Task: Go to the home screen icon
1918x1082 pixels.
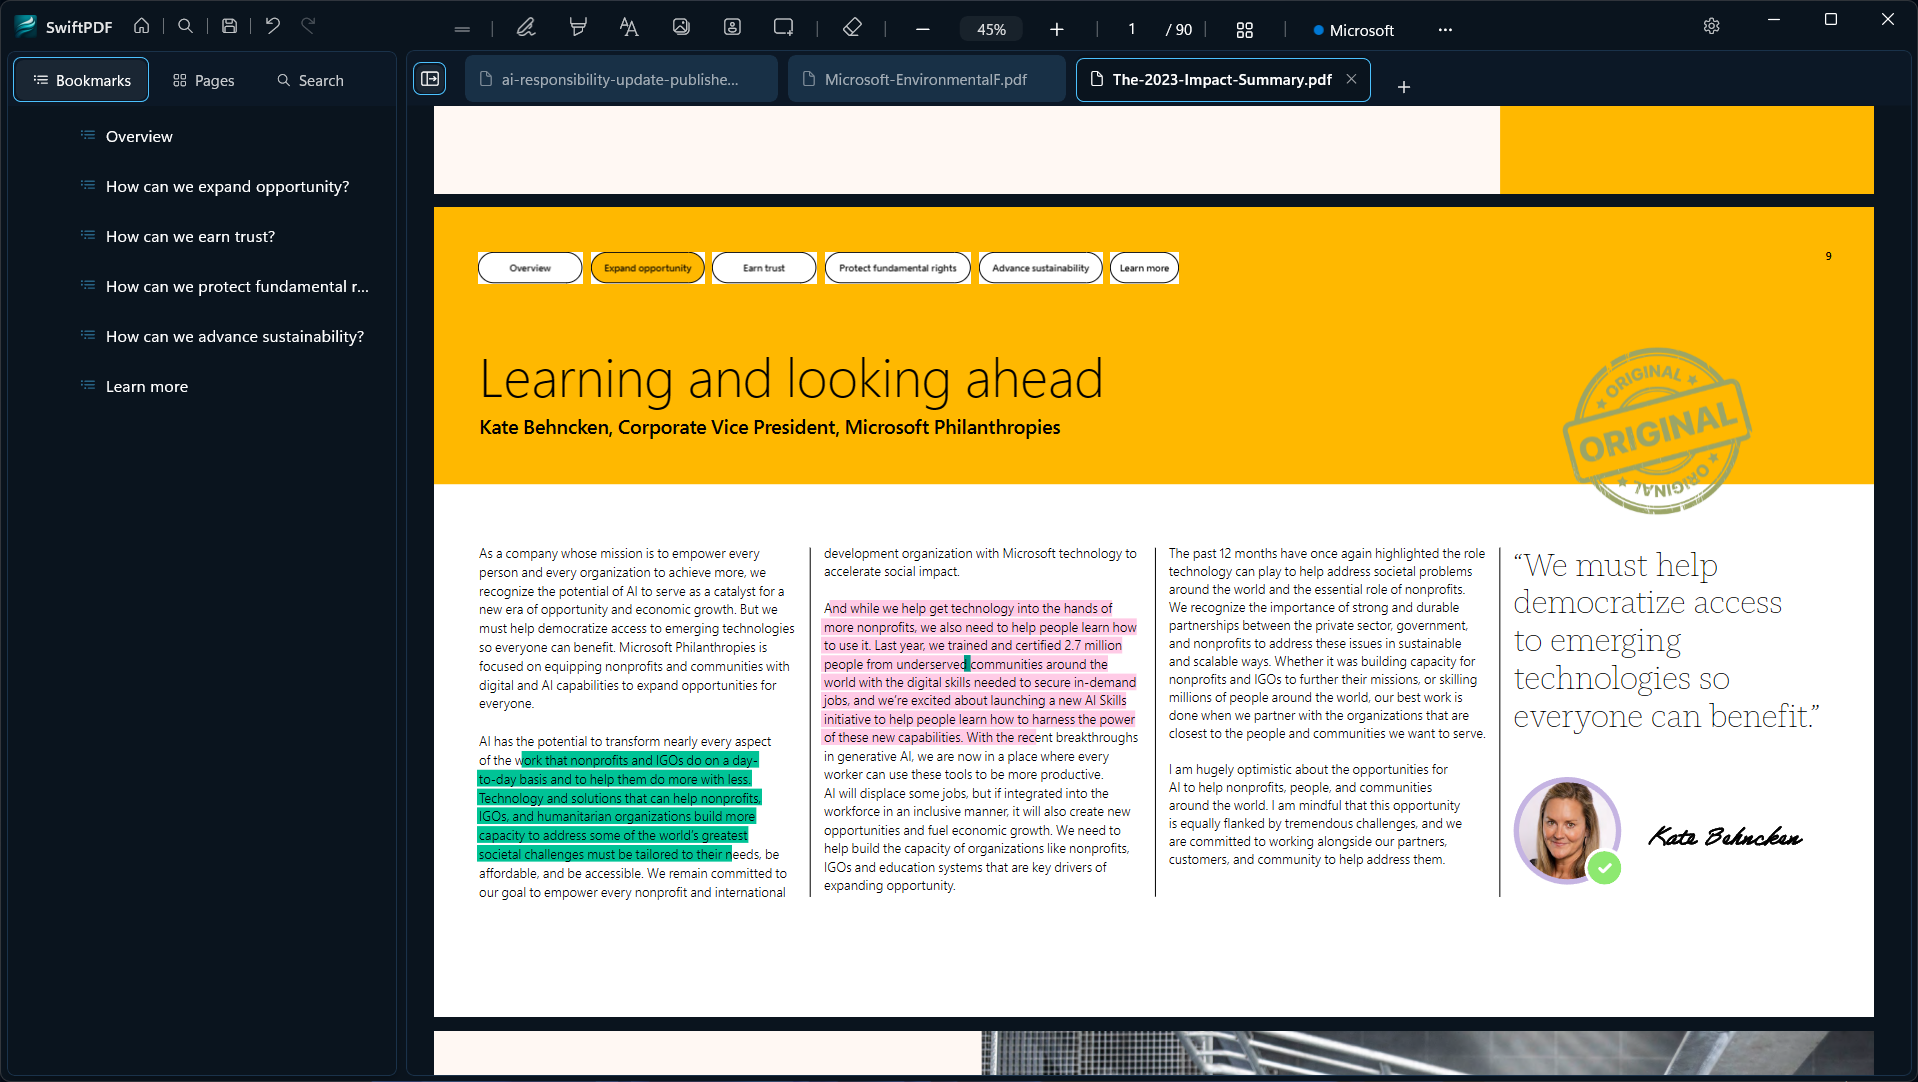Action: (142, 26)
